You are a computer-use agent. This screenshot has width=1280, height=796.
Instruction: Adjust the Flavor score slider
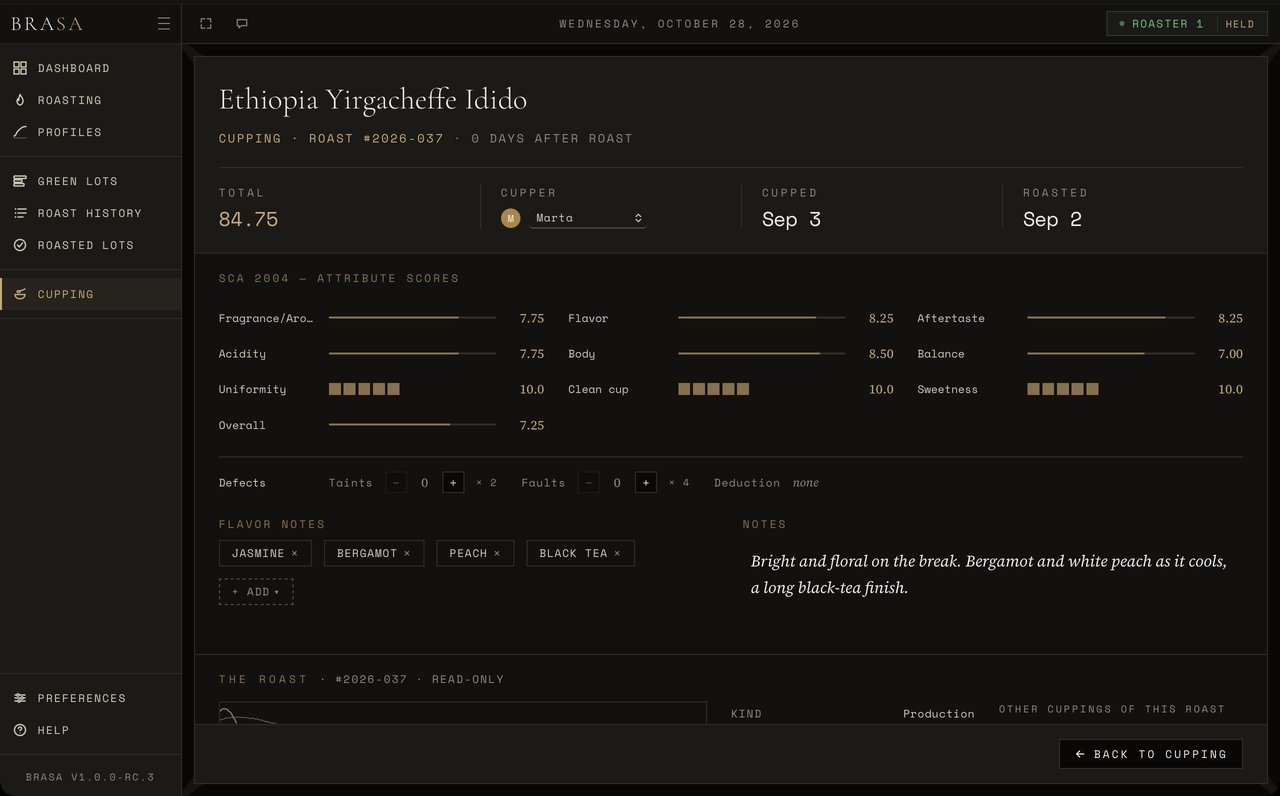click(761, 318)
